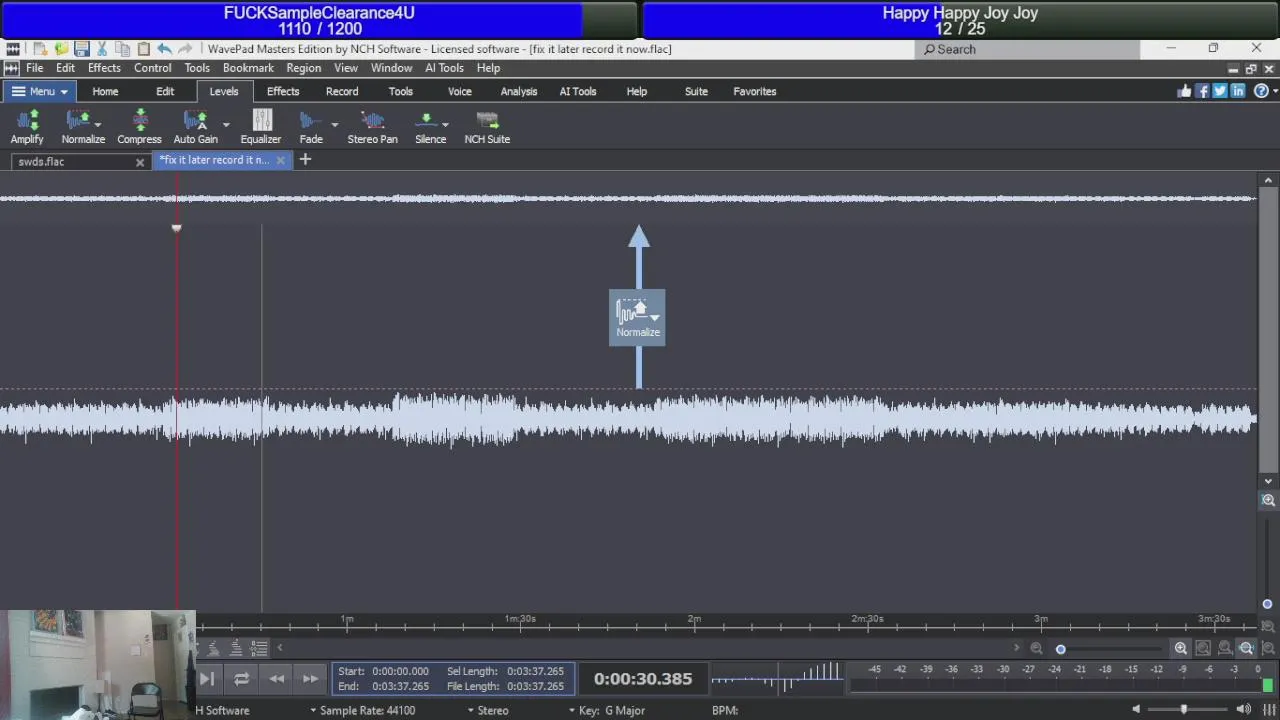
Task: Expand the Normalize toolbar dropdown arrow
Action: (x=98, y=125)
